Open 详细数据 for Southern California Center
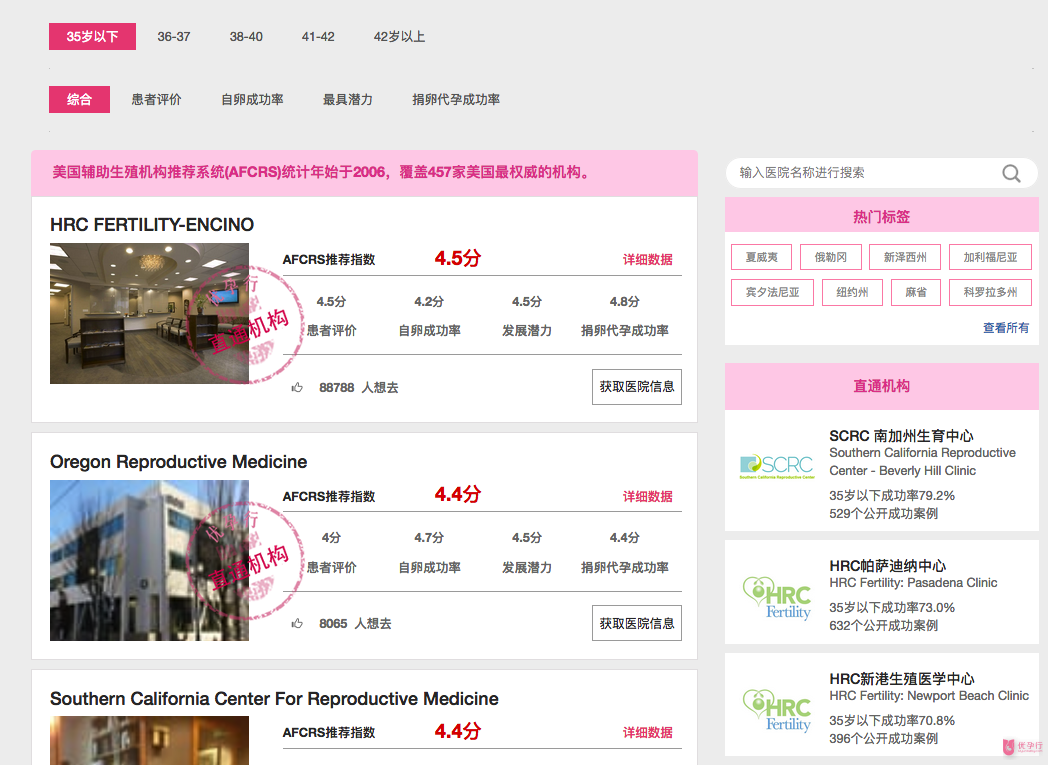This screenshot has width=1048, height=765. (x=648, y=732)
